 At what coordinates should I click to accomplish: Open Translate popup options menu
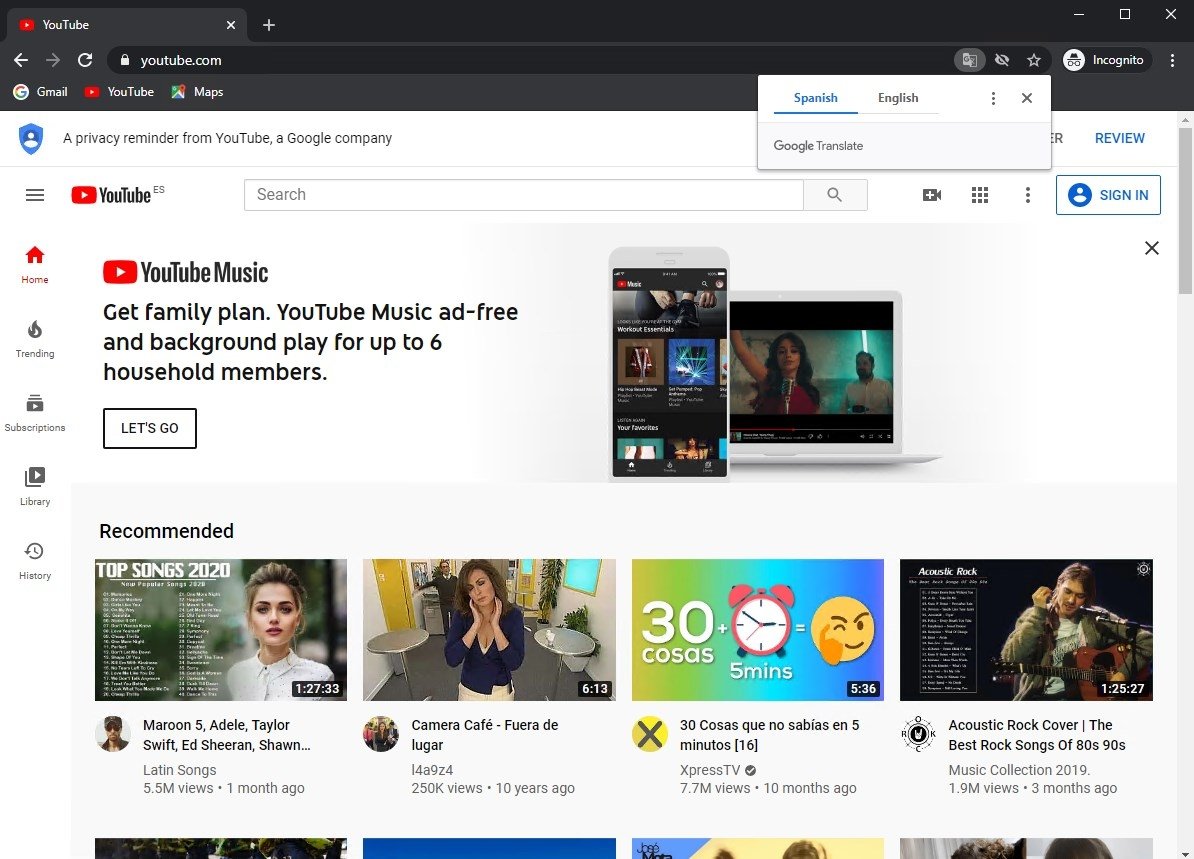click(993, 98)
